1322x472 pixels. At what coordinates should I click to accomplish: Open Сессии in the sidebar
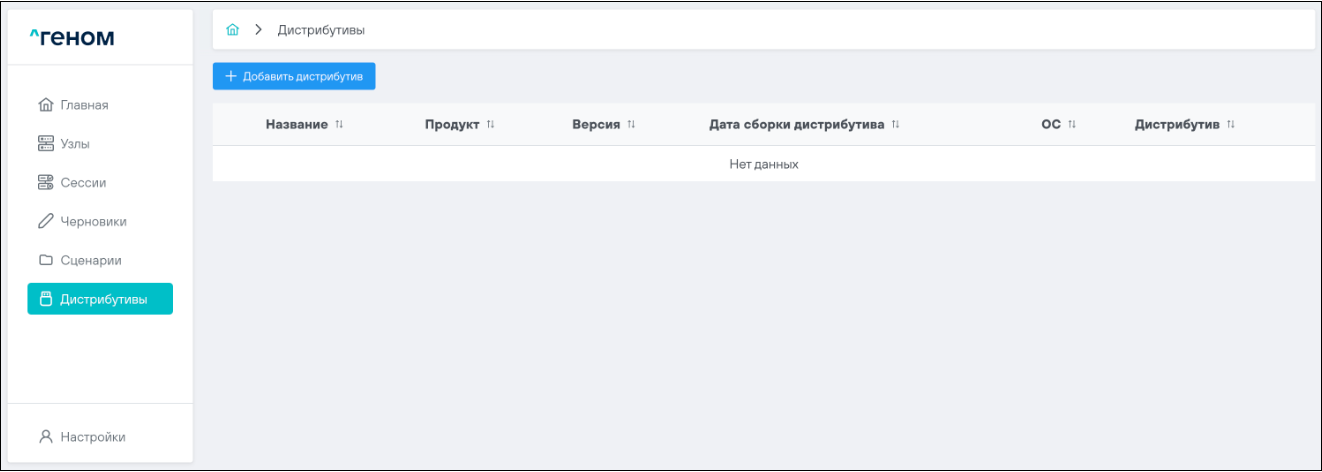[82, 183]
